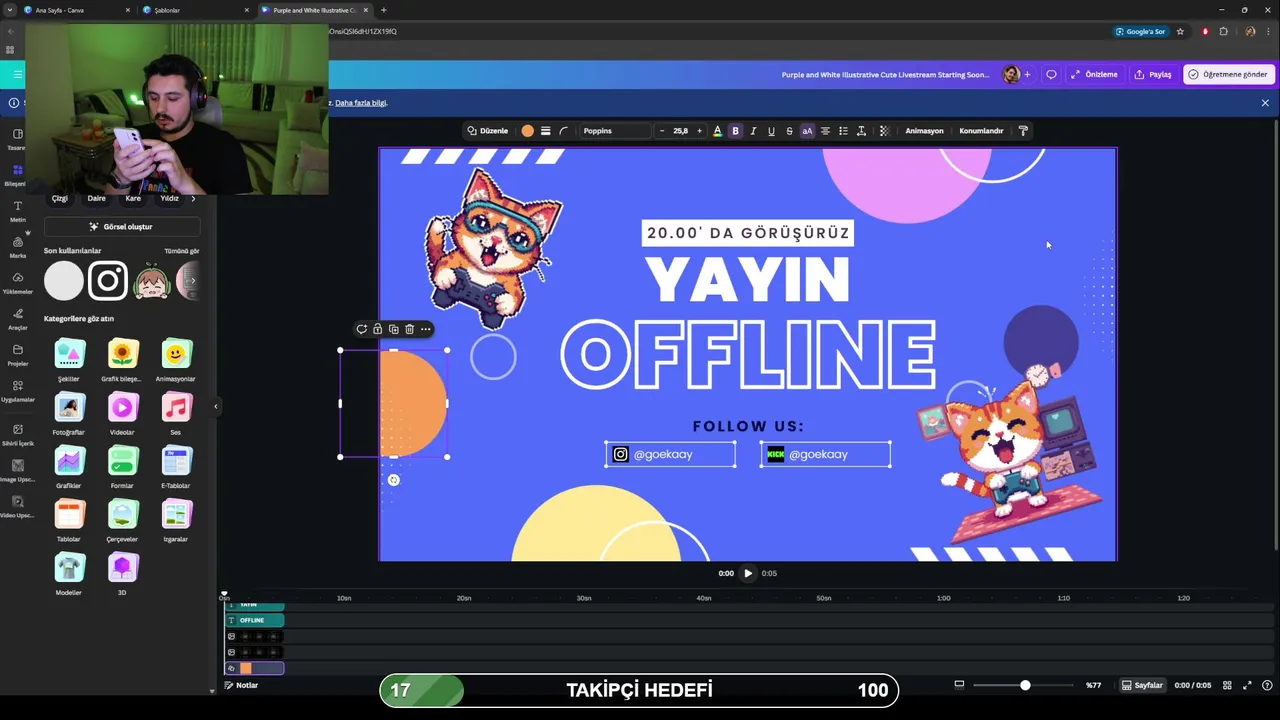1280x720 pixels.
Task: Open the Poppins font dropdown
Action: (614, 131)
